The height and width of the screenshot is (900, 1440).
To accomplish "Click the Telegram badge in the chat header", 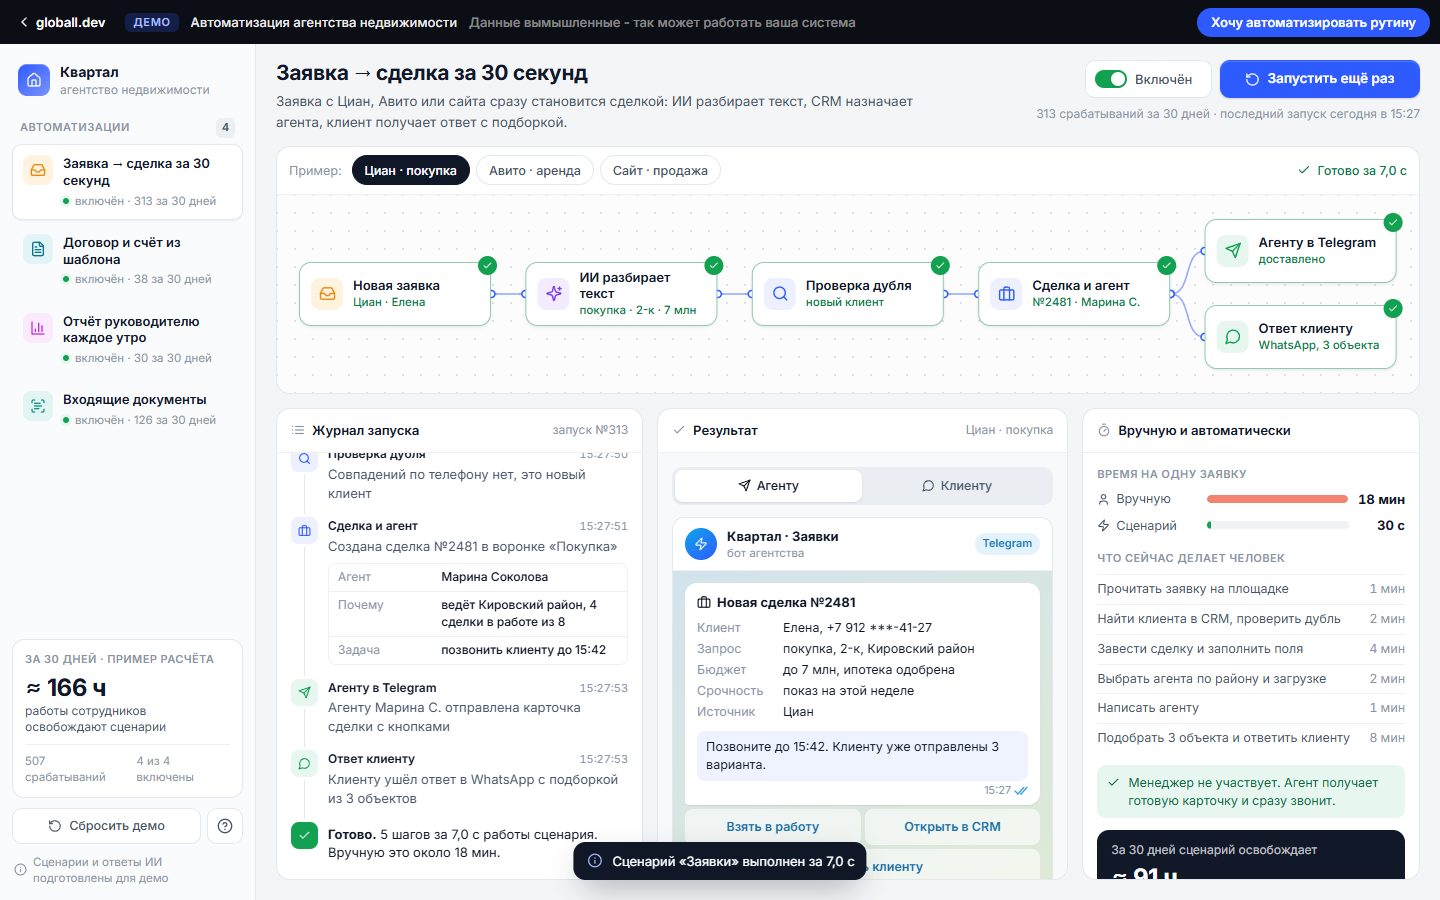I will 1007,543.
